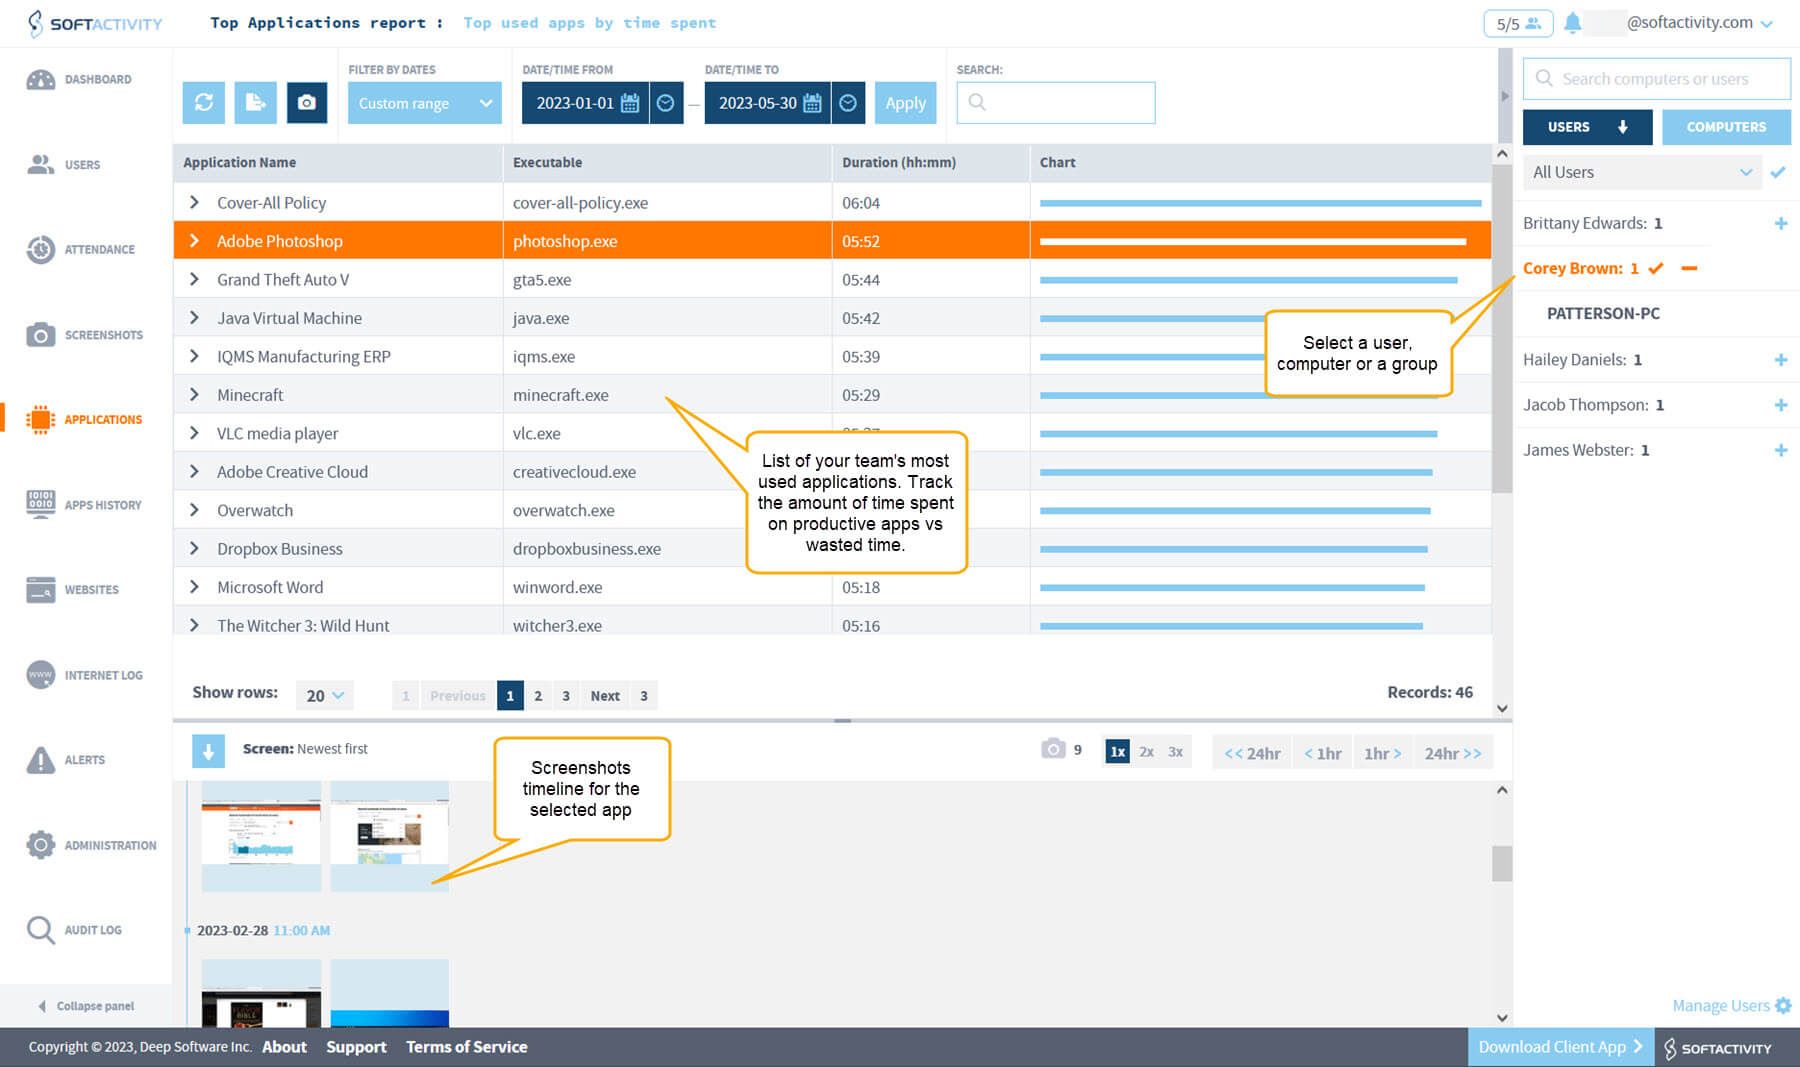1800x1067 pixels.
Task: Click the camera screenshot toolbar button
Action: [x=307, y=103]
